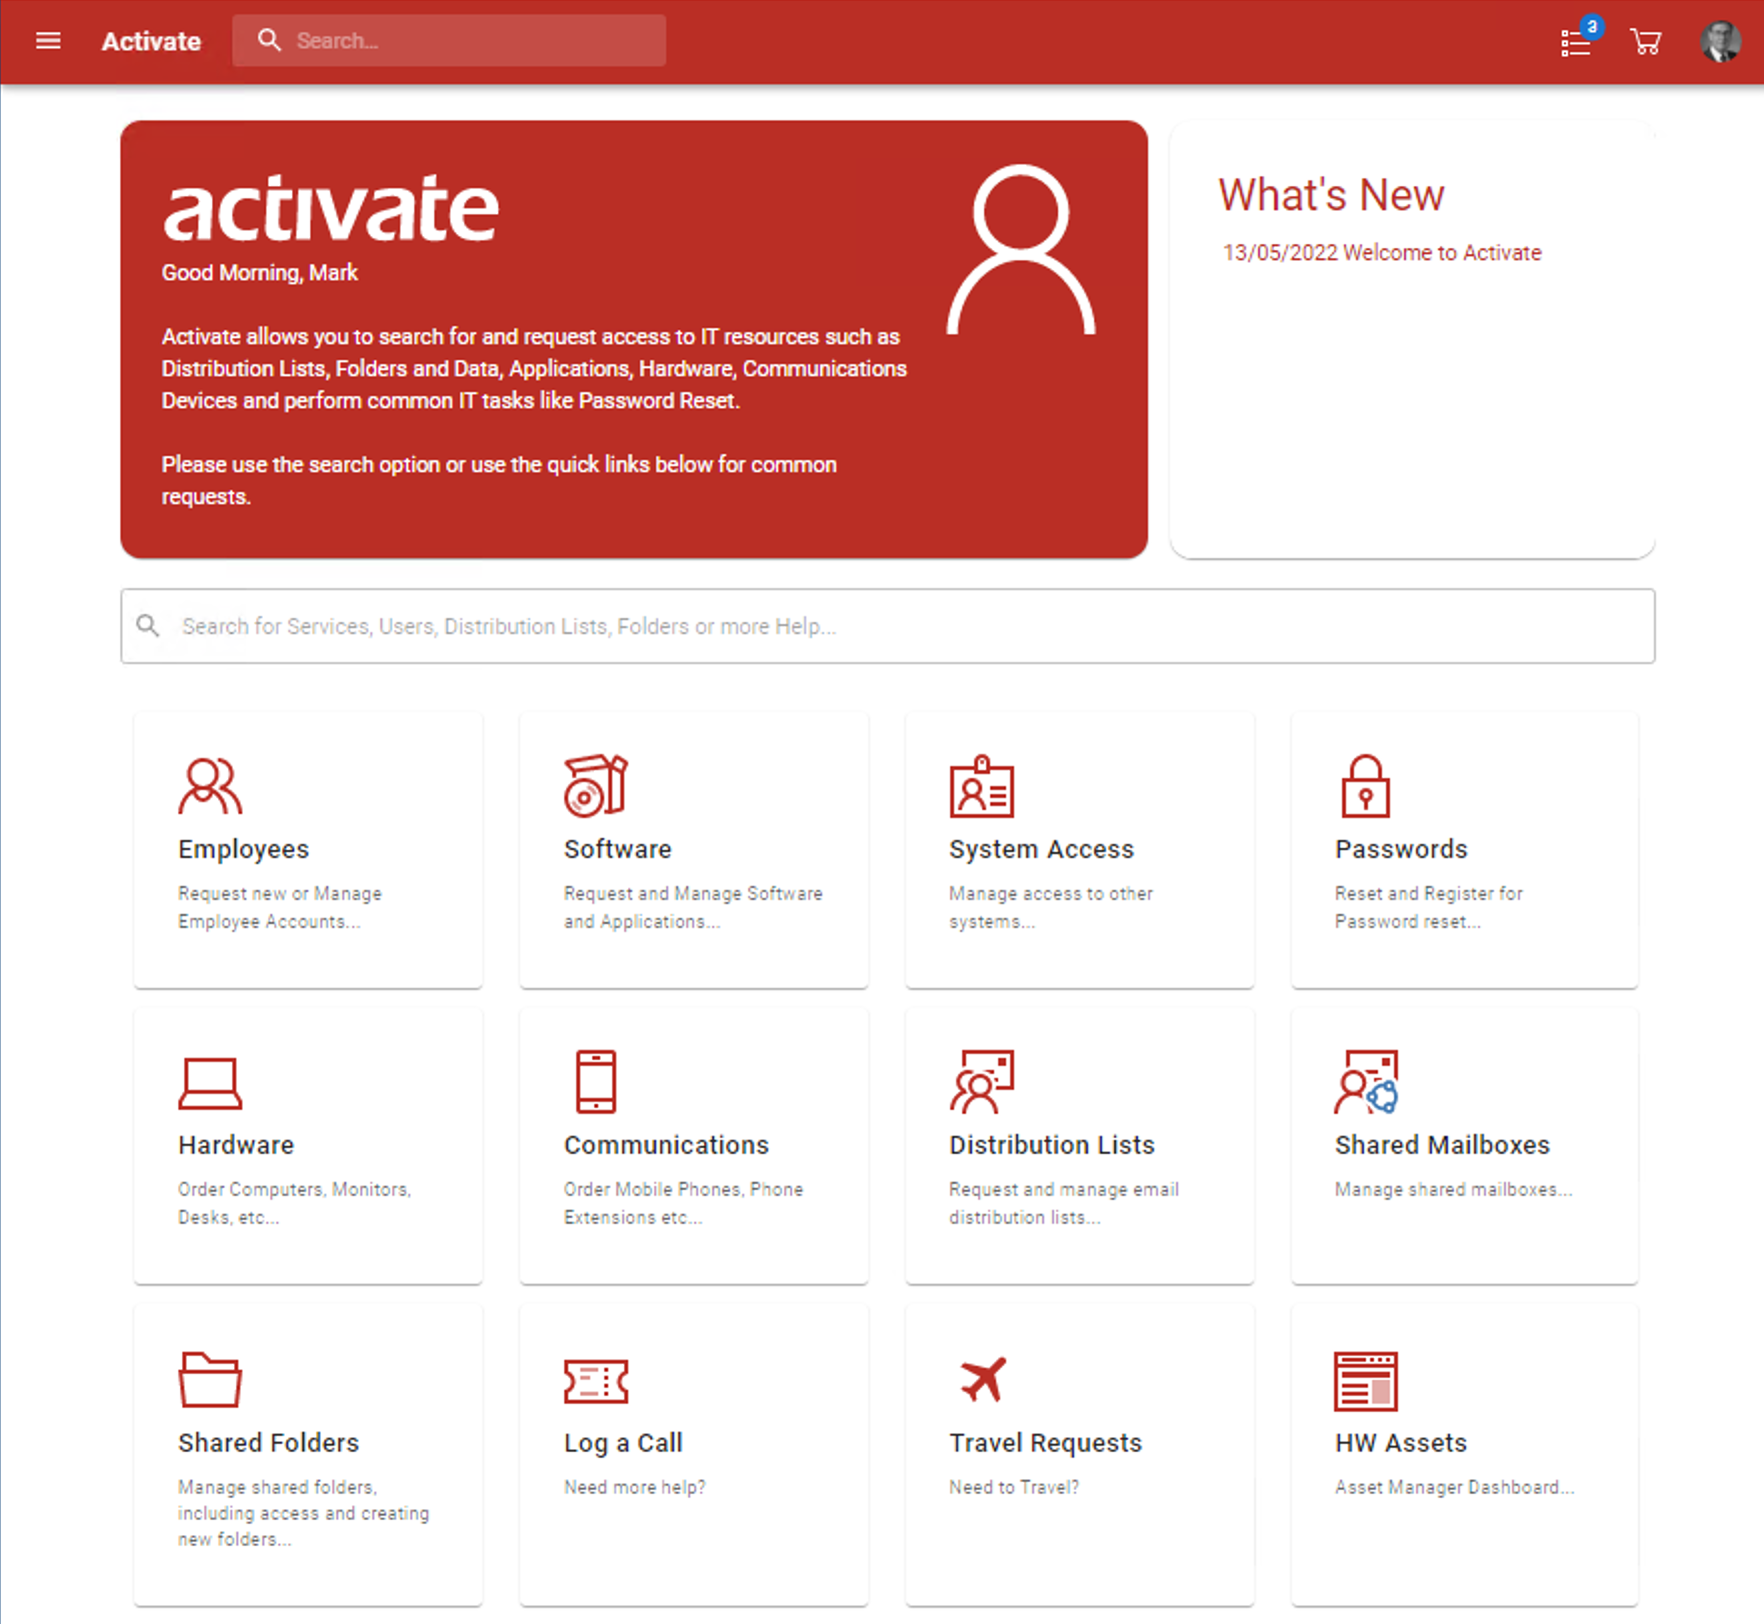Open the Shared Mailboxes card title

[1443, 1145]
